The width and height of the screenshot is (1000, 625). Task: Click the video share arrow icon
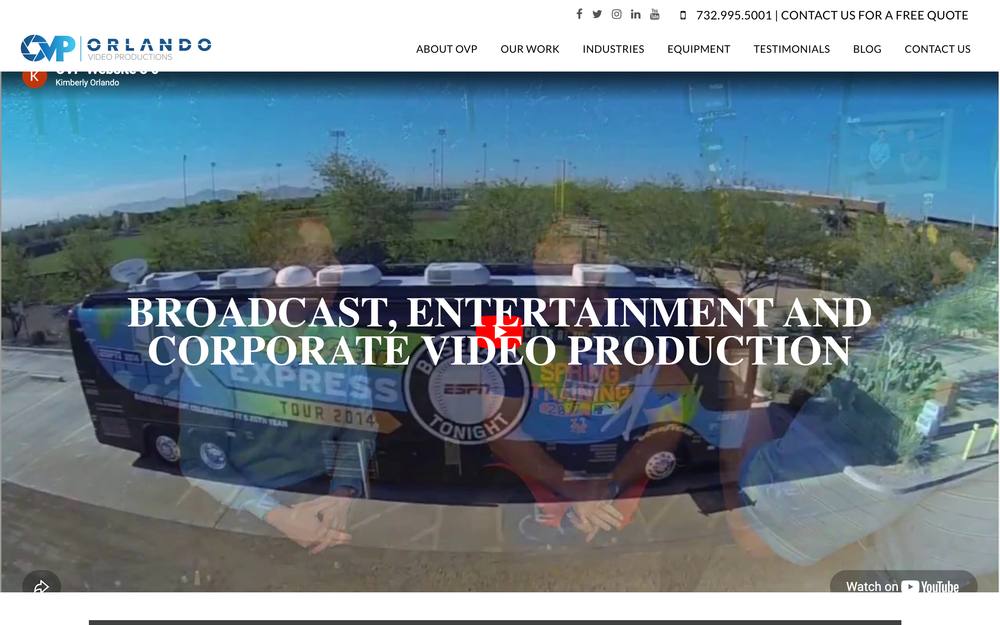[x=41, y=584]
